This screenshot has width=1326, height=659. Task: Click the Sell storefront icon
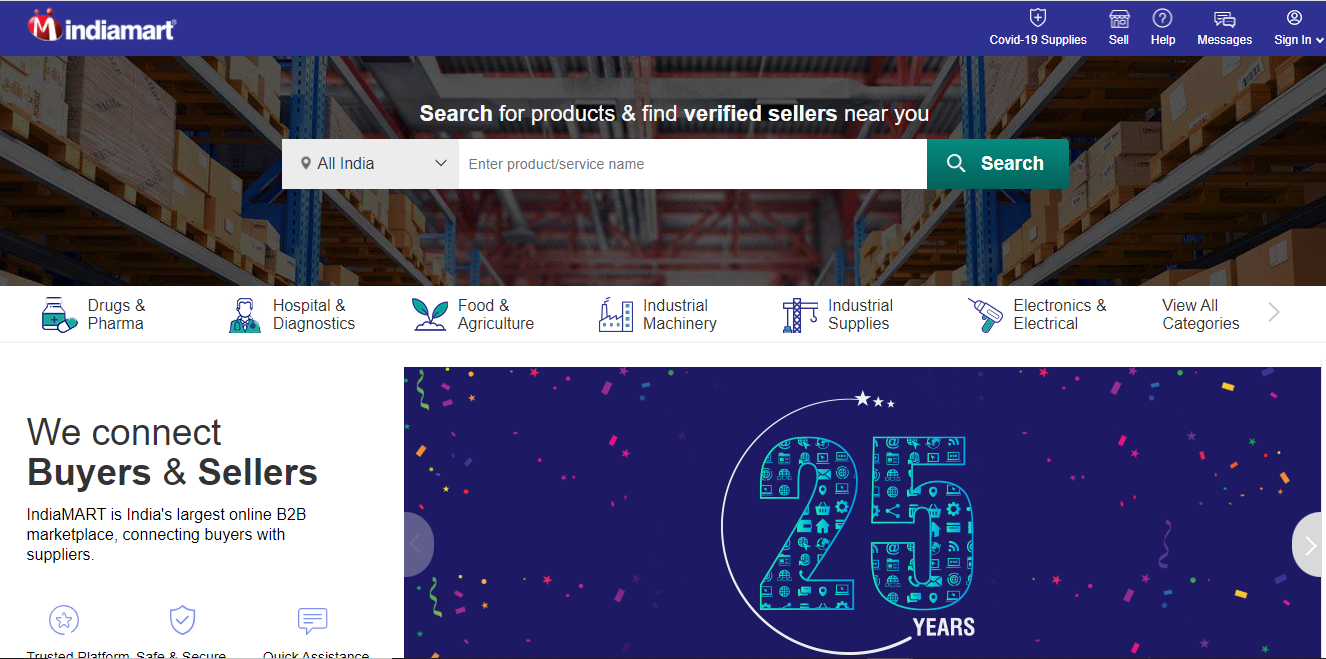coord(1119,18)
